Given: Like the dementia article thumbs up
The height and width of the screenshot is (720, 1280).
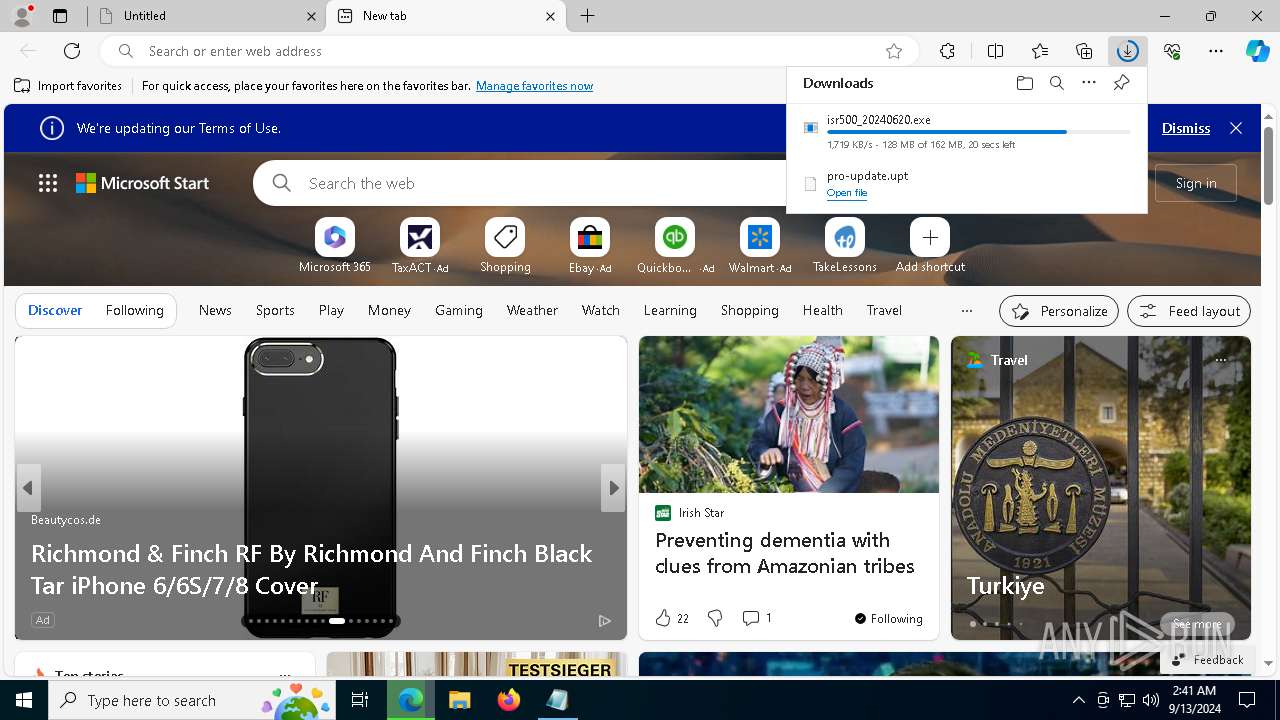Looking at the screenshot, I should point(663,619).
